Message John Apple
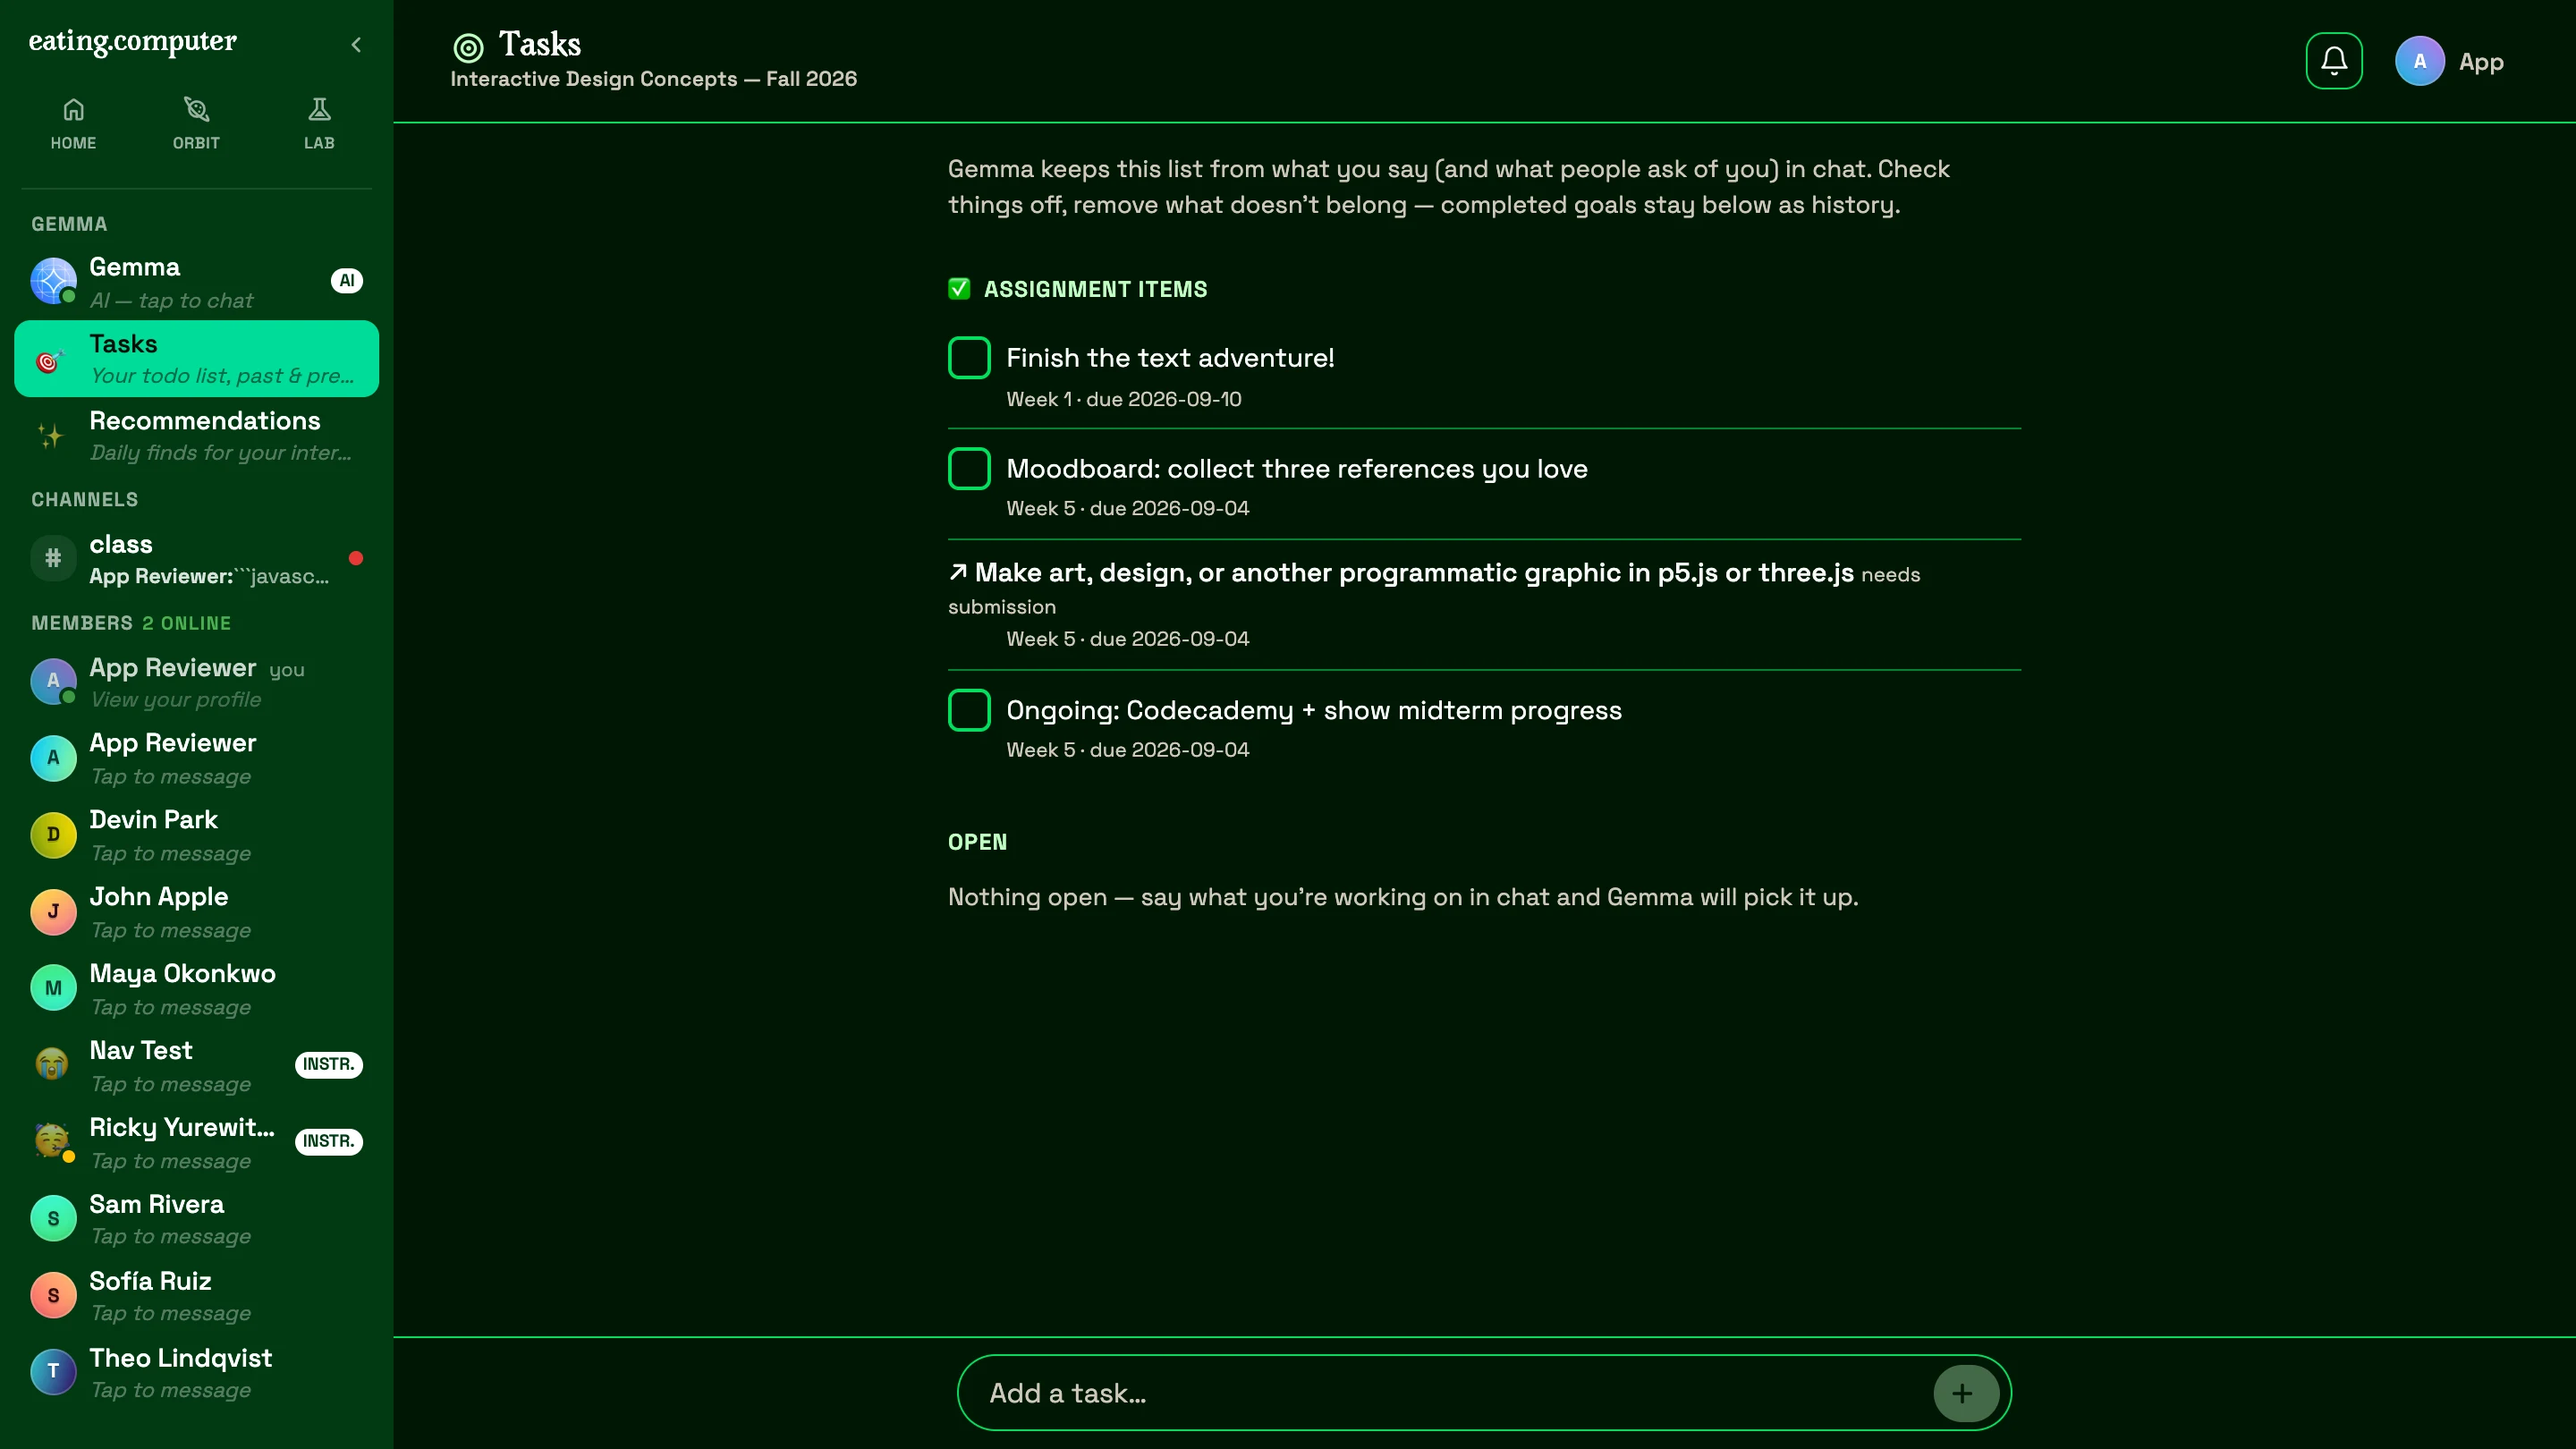 coord(196,912)
